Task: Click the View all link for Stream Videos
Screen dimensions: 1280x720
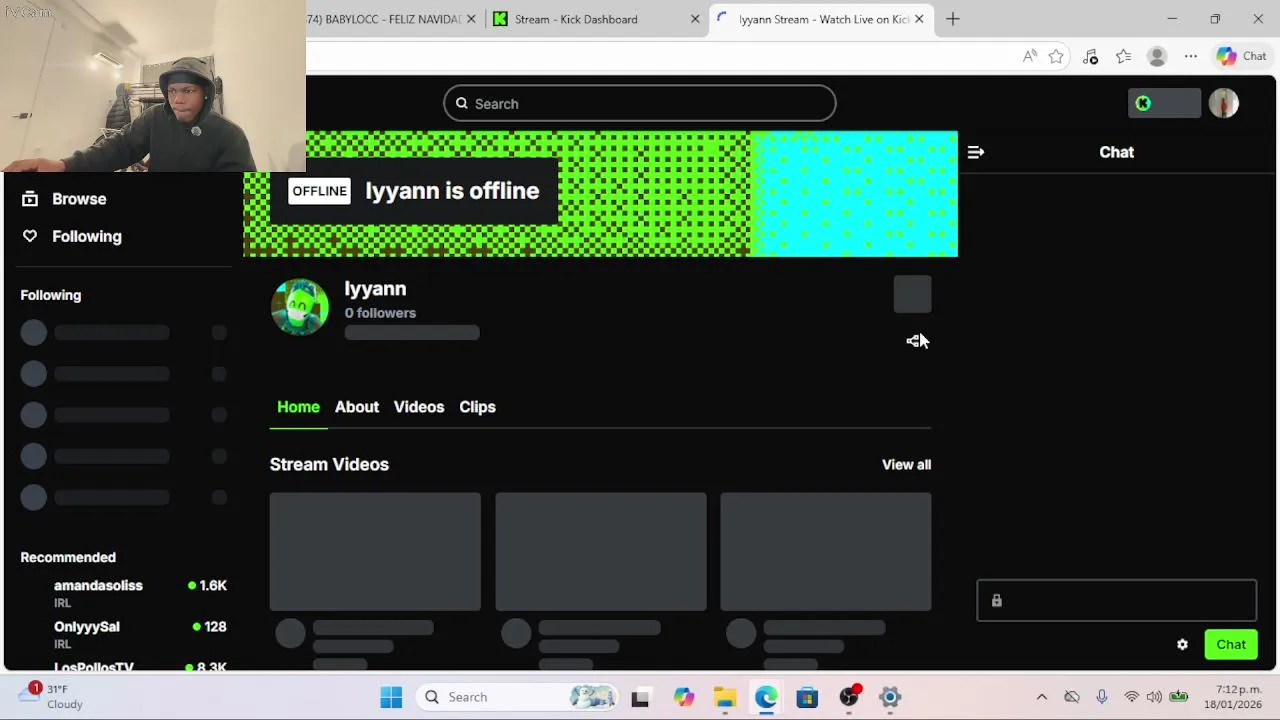Action: tap(906, 464)
